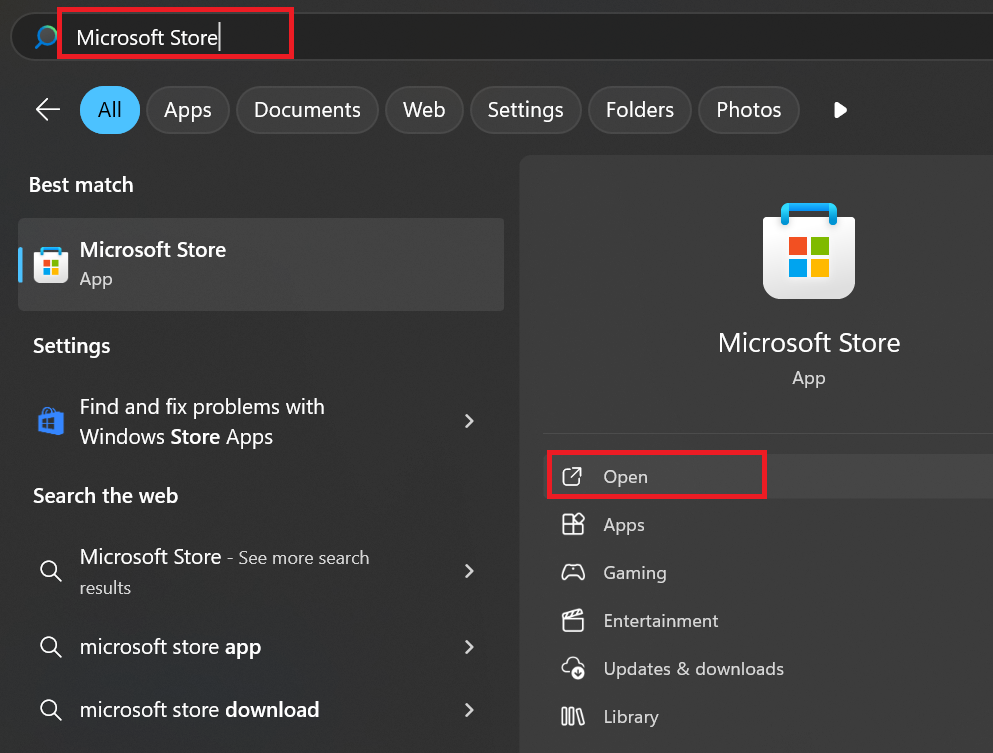
Task: Click the back arrow icon
Action: point(47,110)
